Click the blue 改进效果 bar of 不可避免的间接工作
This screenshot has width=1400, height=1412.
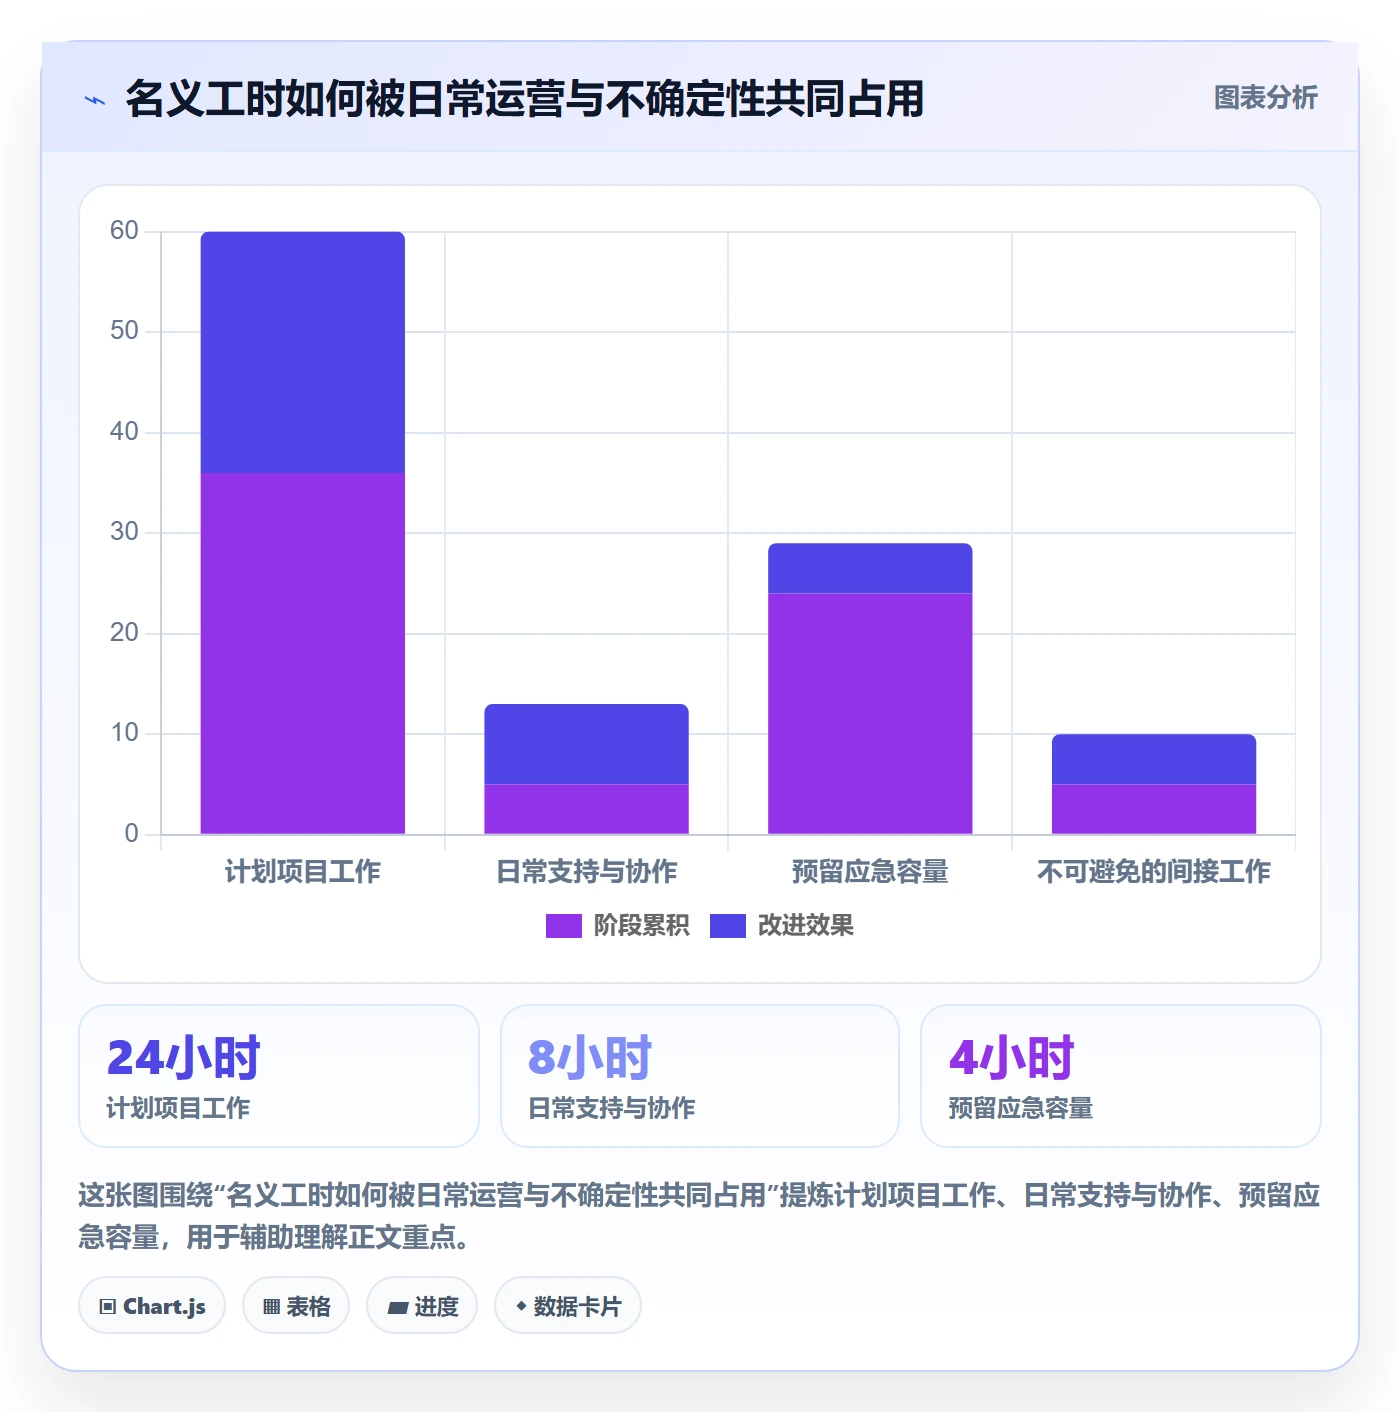tap(1154, 759)
